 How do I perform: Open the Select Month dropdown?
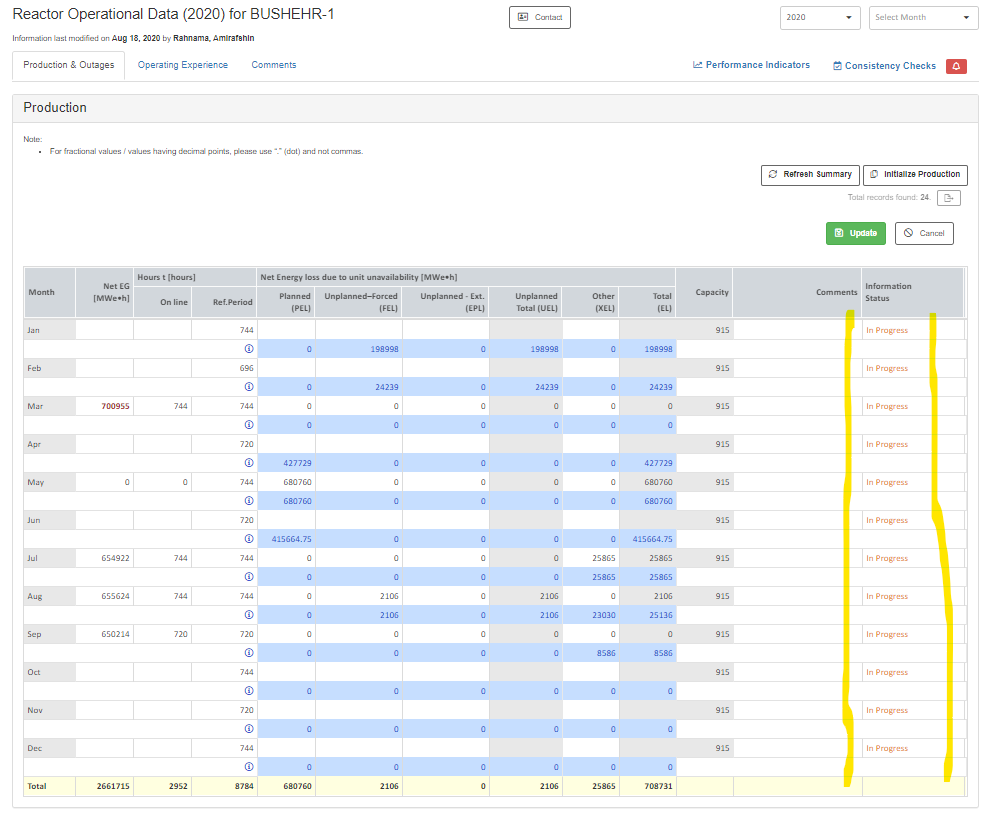[922, 18]
